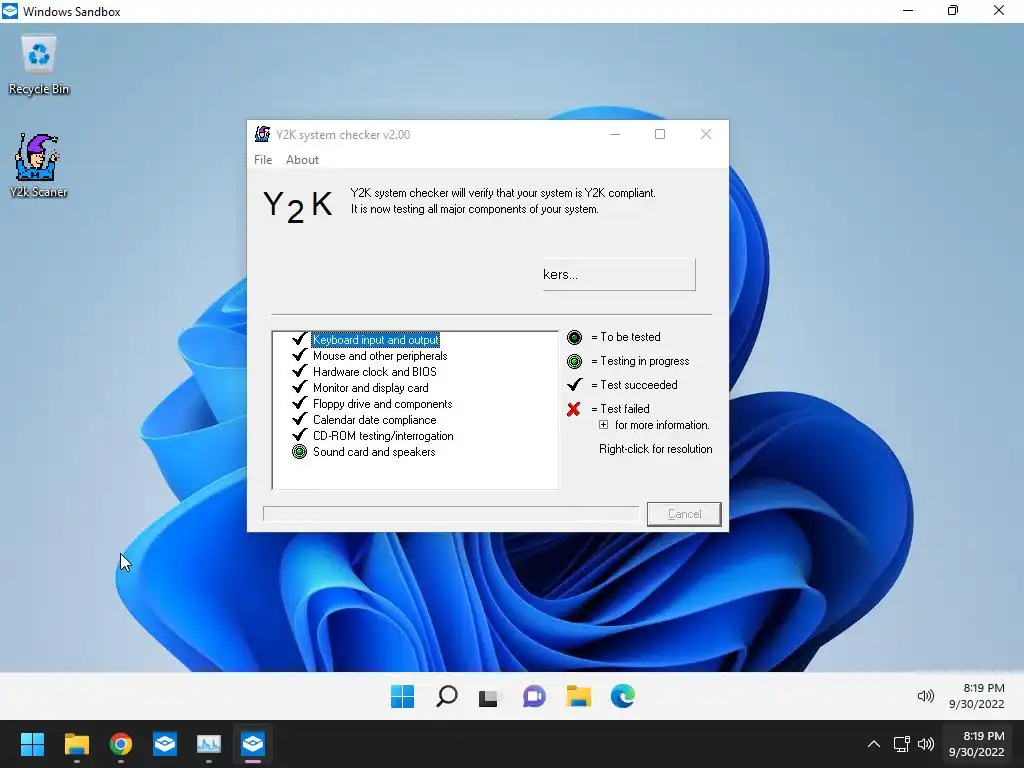Screen dimensions: 1024x768
Task: Select 'Monitor and display card' row
Action: pos(370,388)
